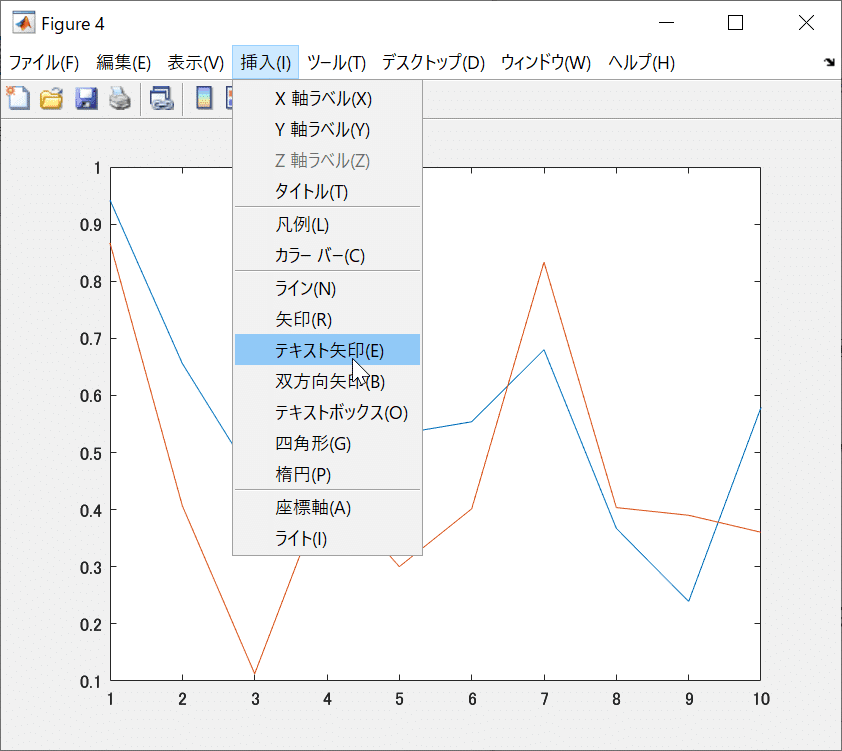Open the 表示(V) menu
This screenshot has width=842, height=751.
(192, 61)
